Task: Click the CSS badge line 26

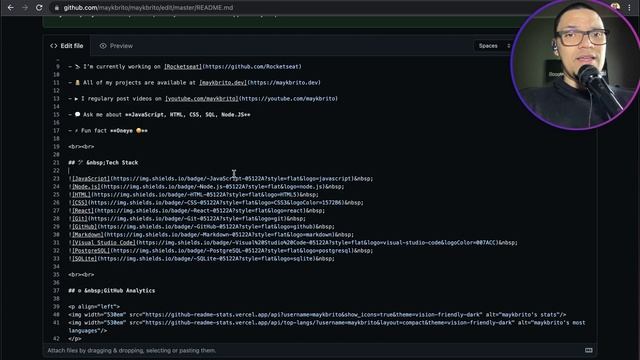Action: pos(216,202)
